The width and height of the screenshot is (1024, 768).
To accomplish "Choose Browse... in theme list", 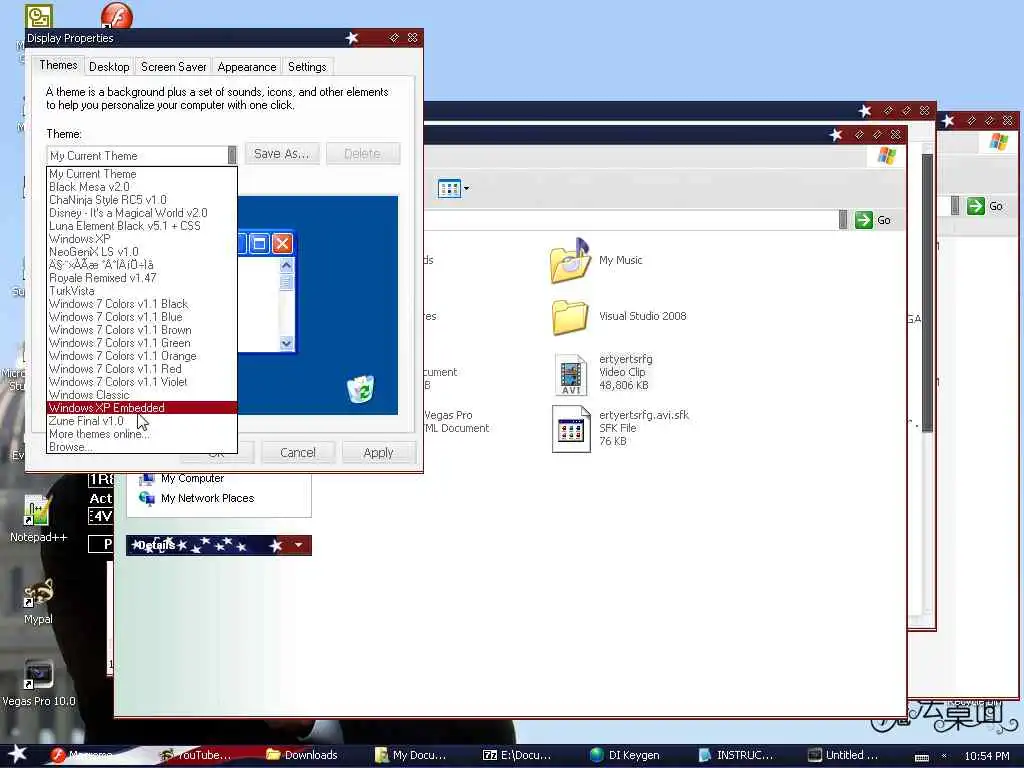I will [x=142, y=447].
